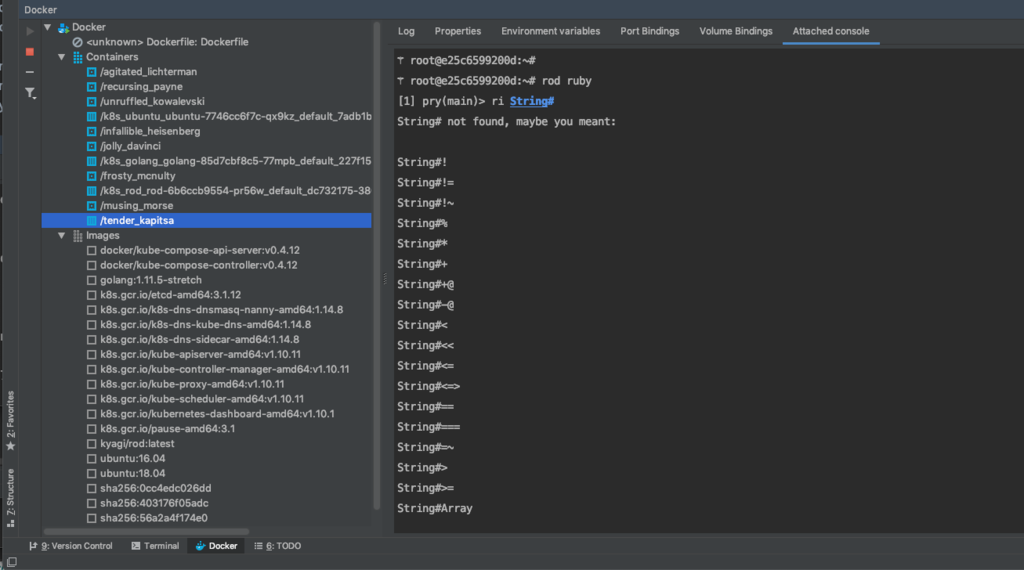Follow the String# link in console
Screen dimensions: 1024x570
(532, 101)
